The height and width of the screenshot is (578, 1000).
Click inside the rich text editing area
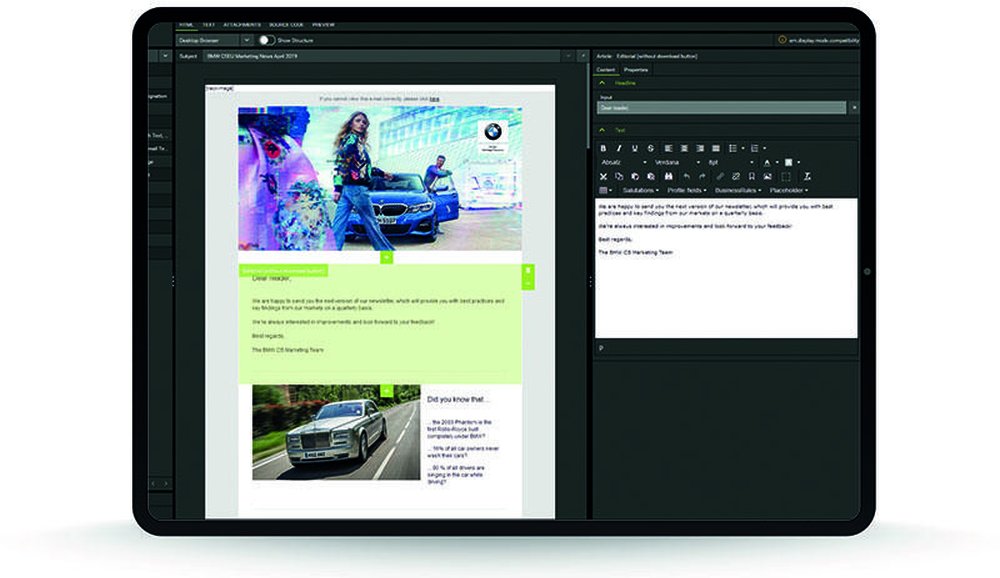click(x=726, y=268)
